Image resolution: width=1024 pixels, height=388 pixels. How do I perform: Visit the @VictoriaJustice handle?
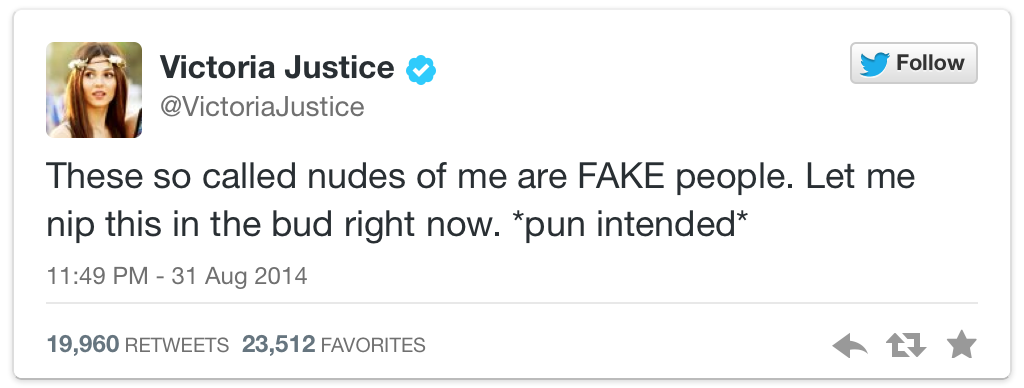tap(262, 106)
